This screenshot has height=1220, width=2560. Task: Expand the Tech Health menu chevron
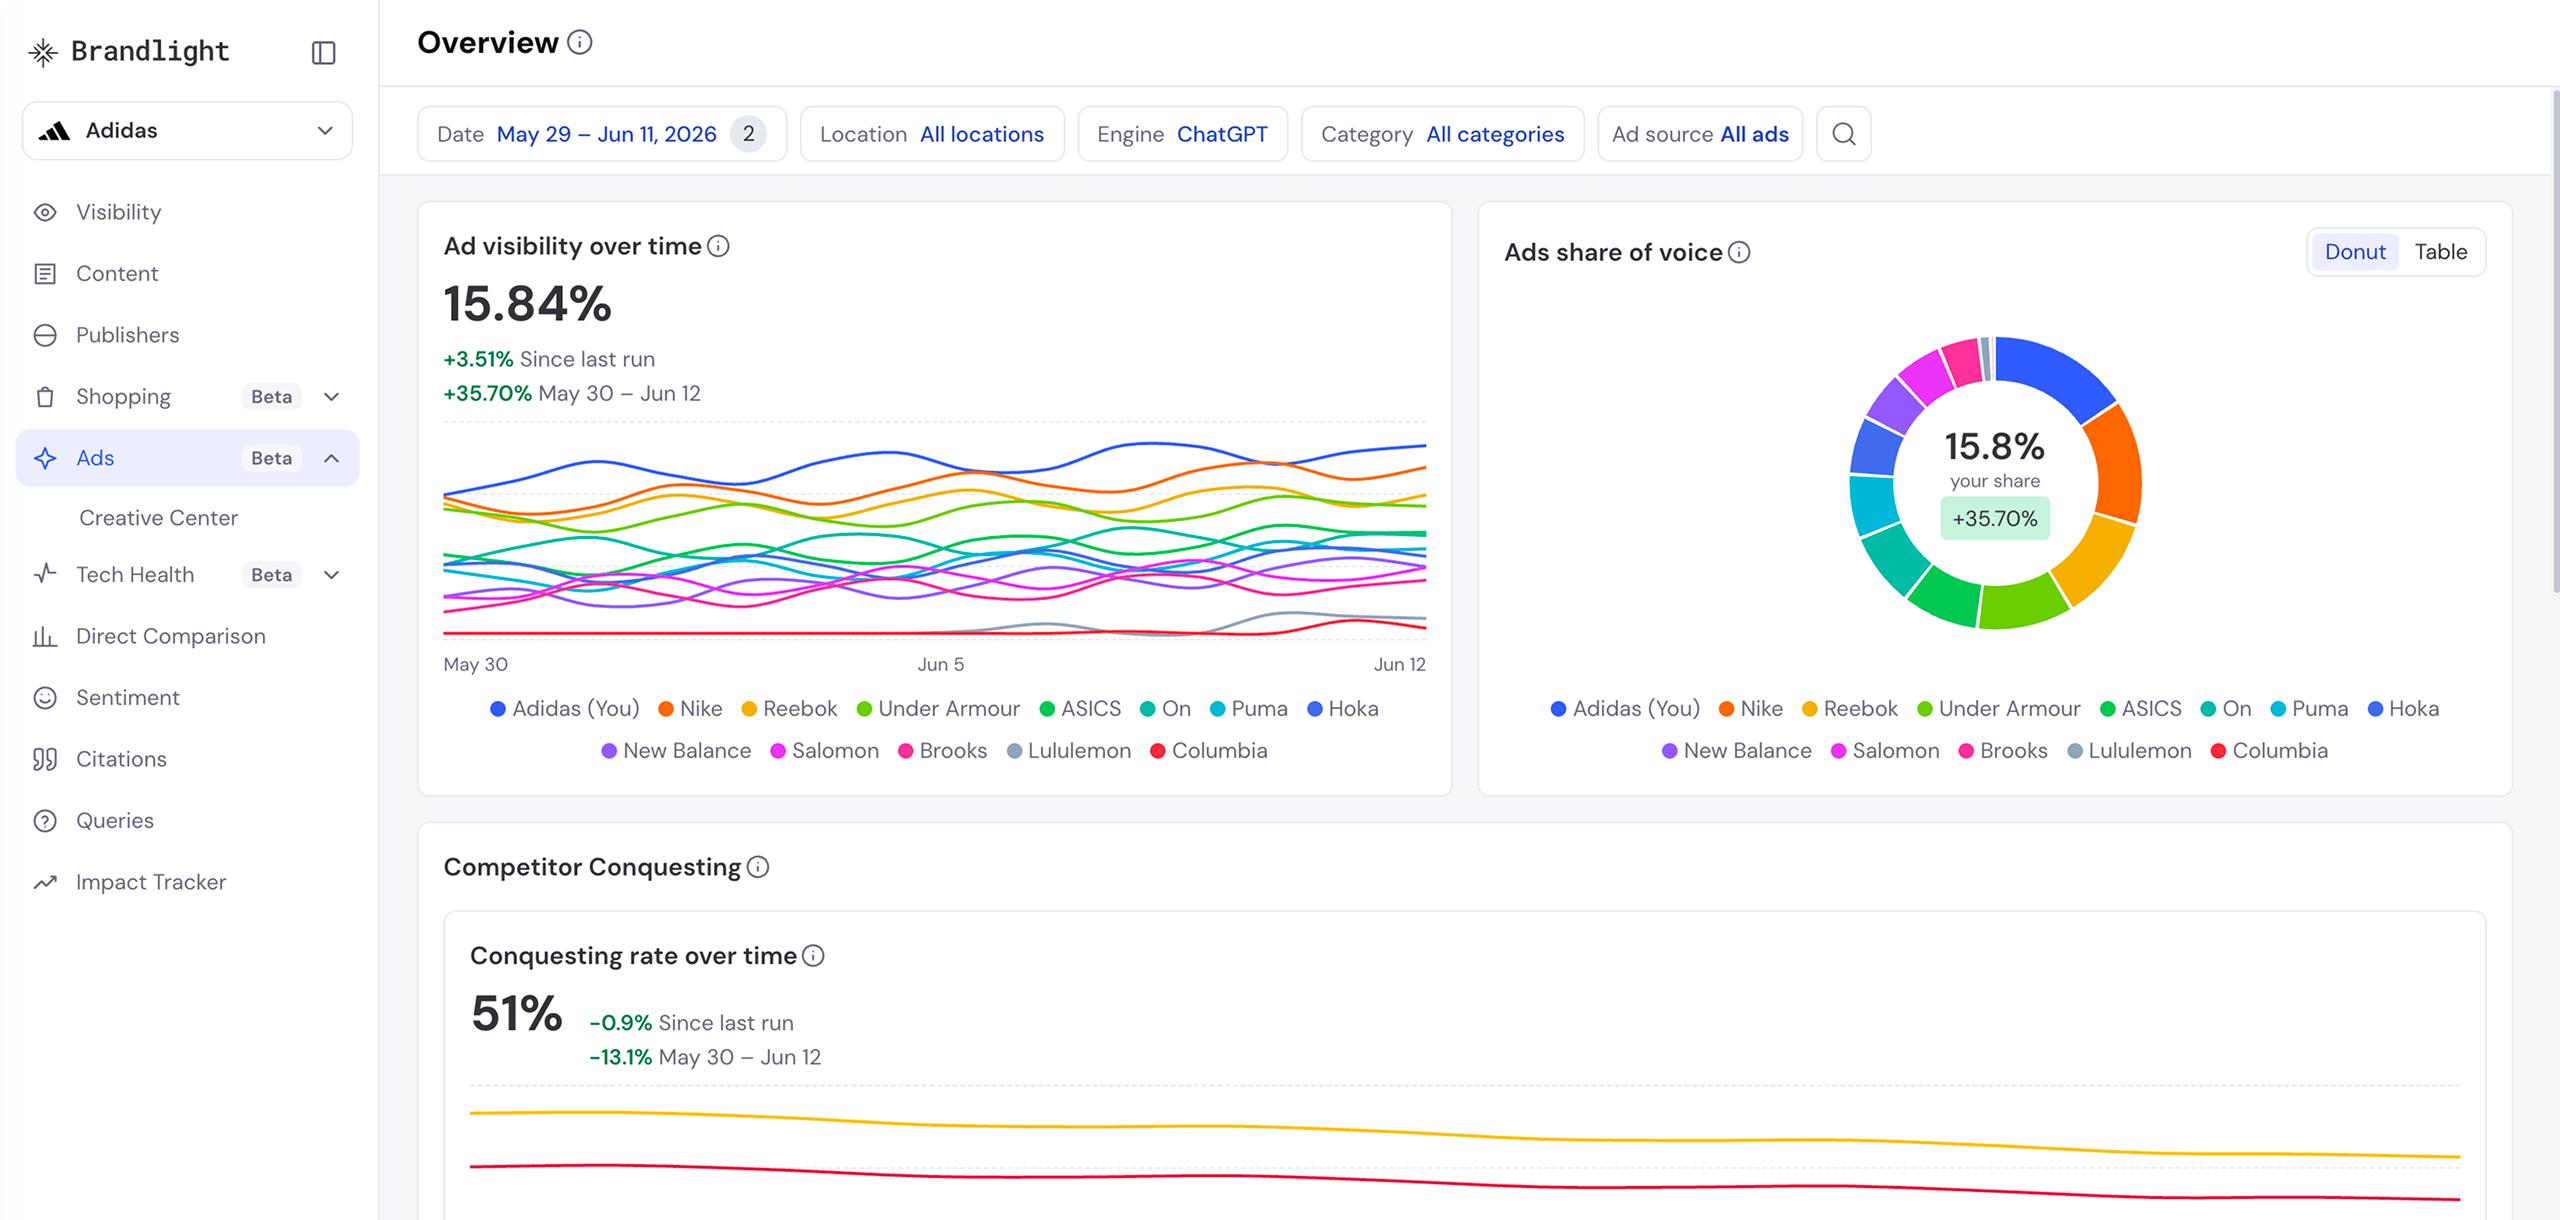(x=332, y=575)
